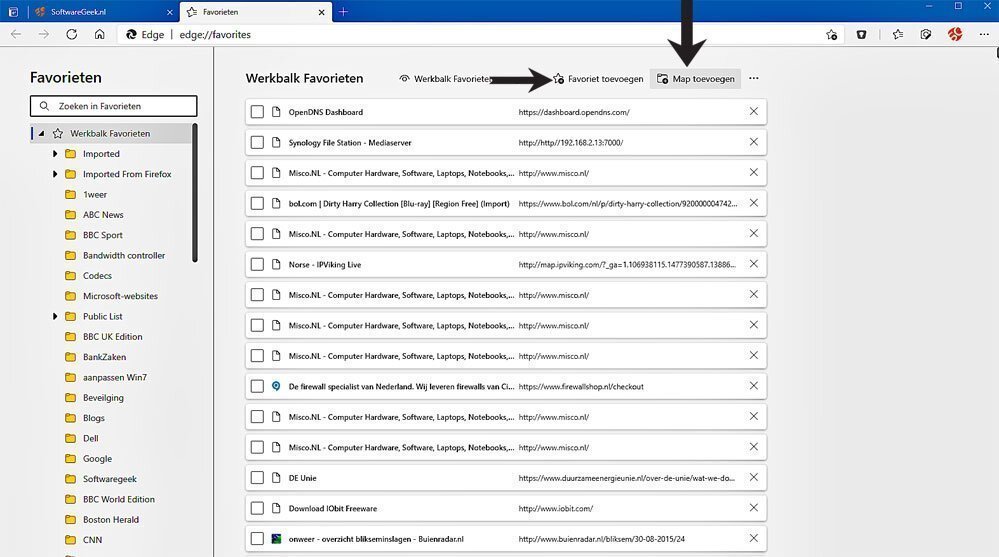Click Favoriet toevoegen button
The width and height of the screenshot is (999, 557).
coord(598,79)
